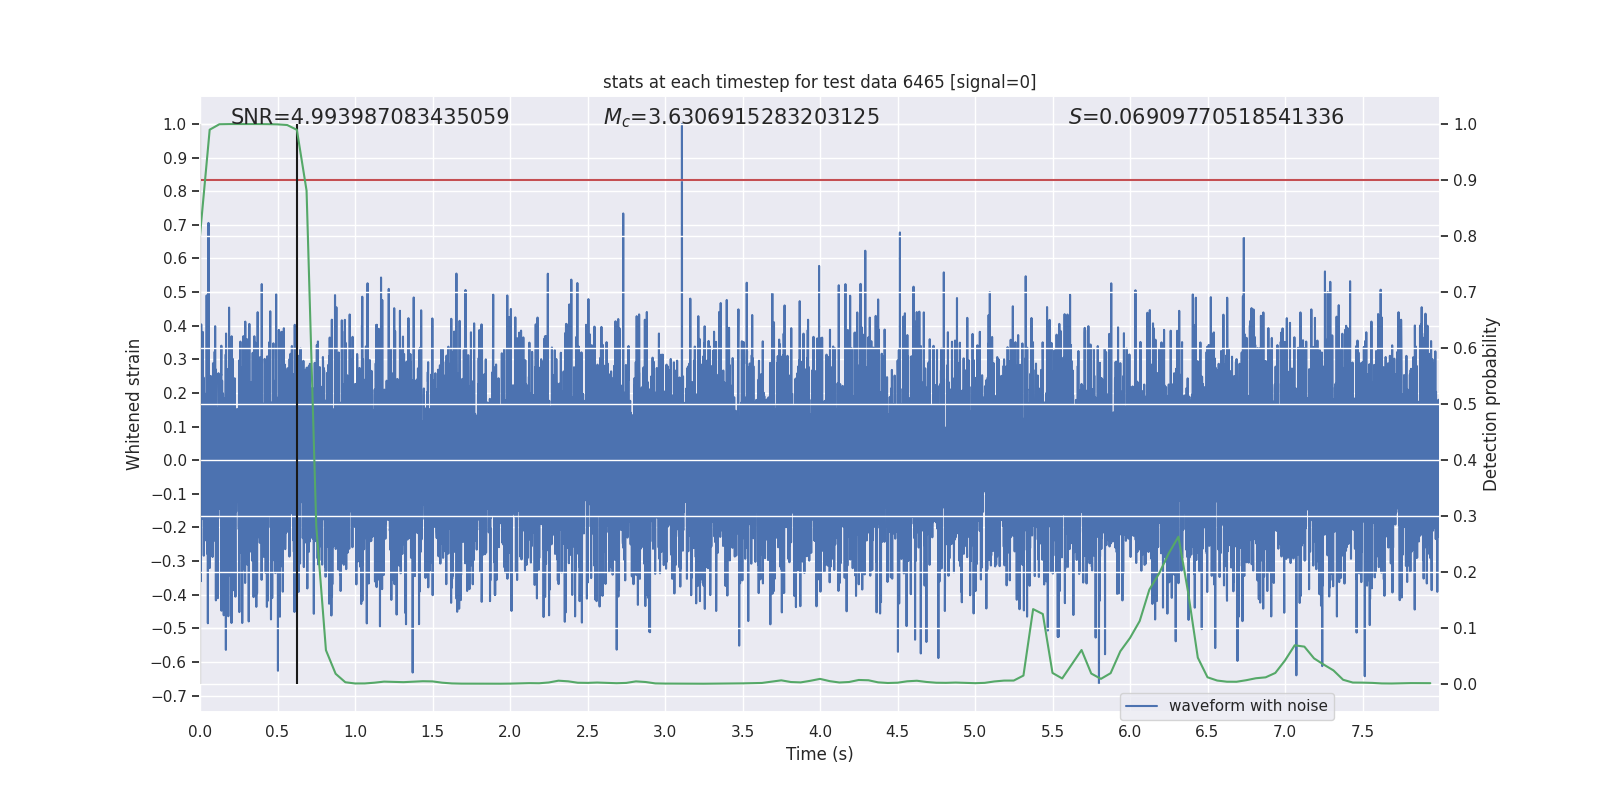Select the 0.7 tick on the Detection probability axis
The height and width of the screenshot is (800, 1600).
1465,293
